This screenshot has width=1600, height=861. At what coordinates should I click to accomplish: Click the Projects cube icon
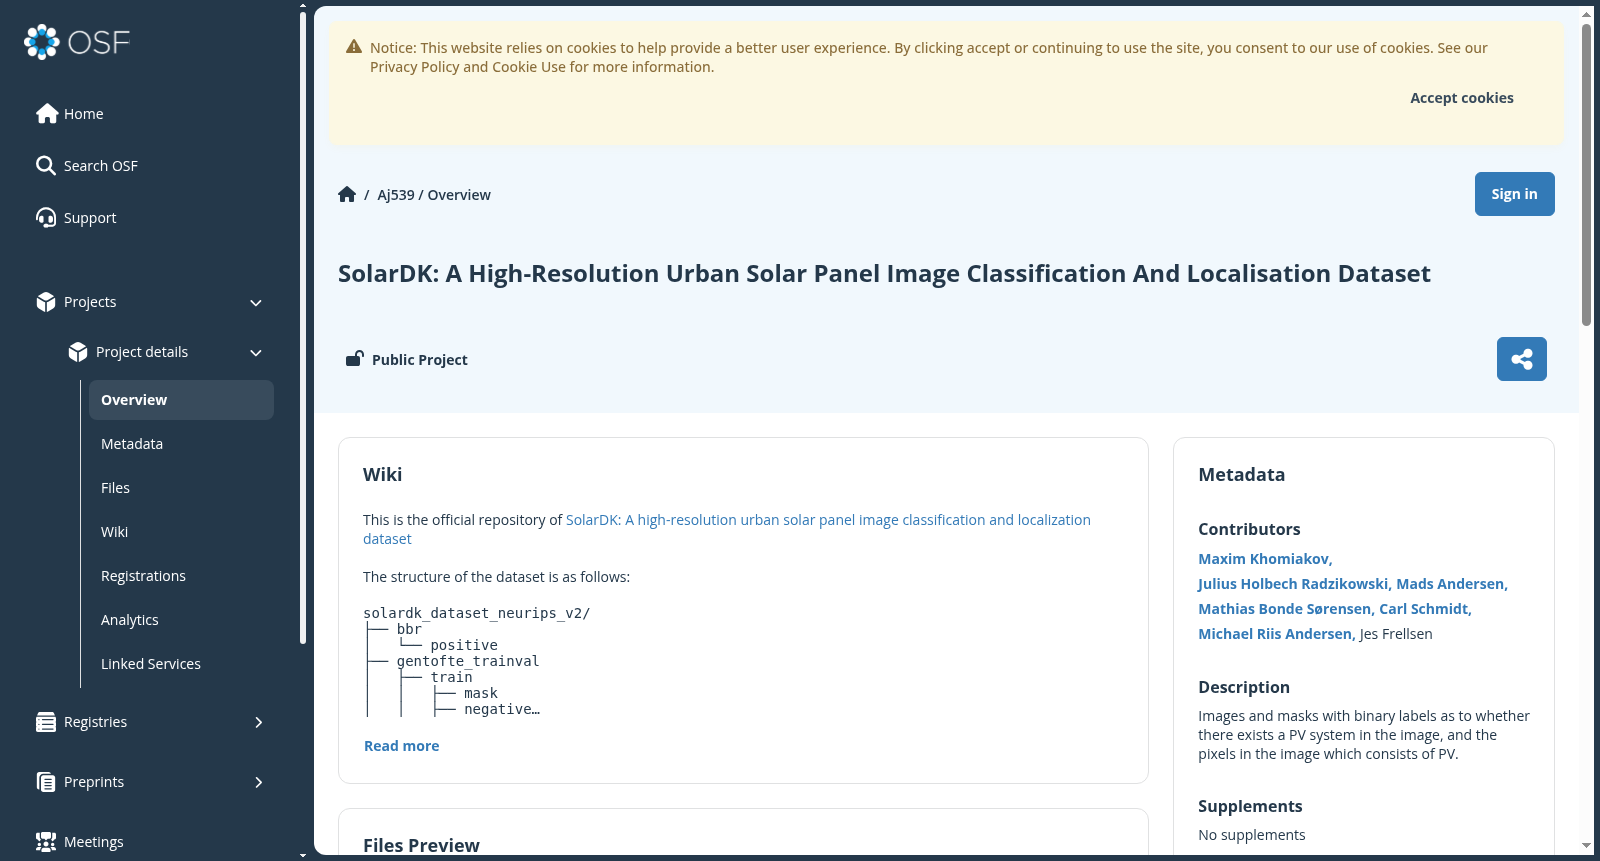46,302
